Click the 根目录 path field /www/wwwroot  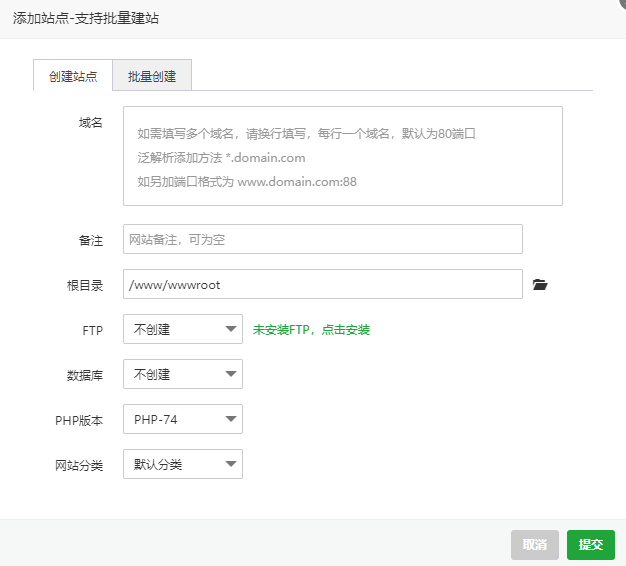(x=322, y=284)
